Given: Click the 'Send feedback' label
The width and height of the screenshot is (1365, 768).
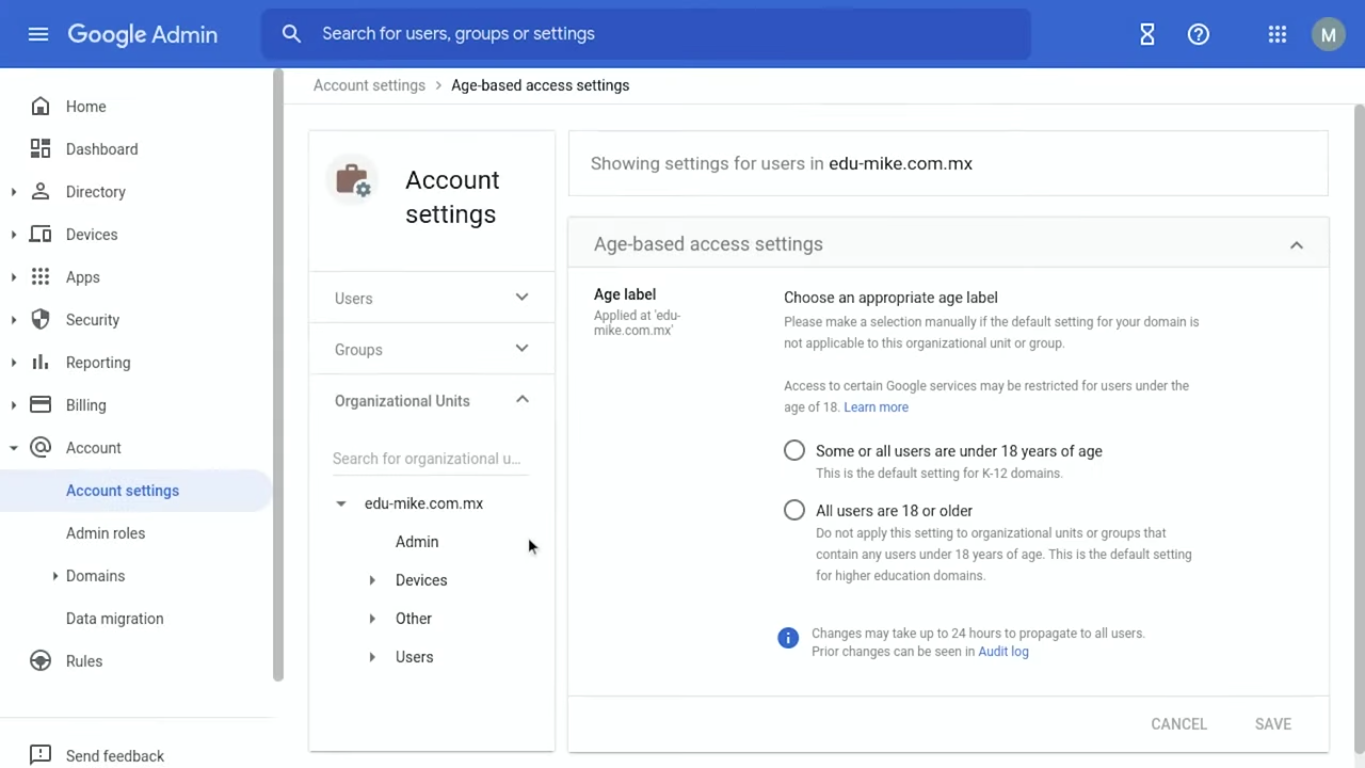Looking at the screenshot, I should pos(115,756).
